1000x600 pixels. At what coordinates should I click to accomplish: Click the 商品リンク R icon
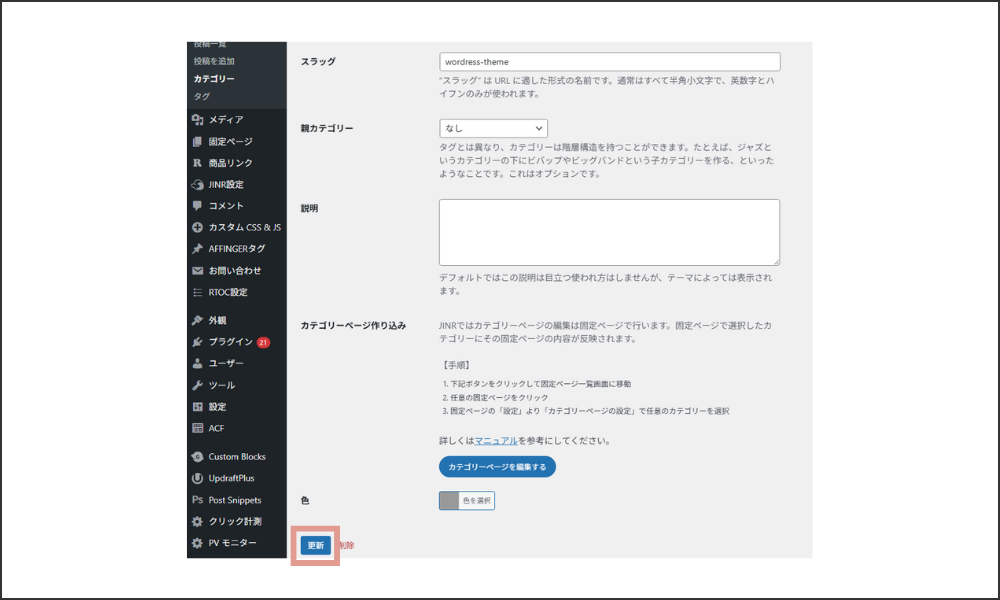[x=197, y=163]
